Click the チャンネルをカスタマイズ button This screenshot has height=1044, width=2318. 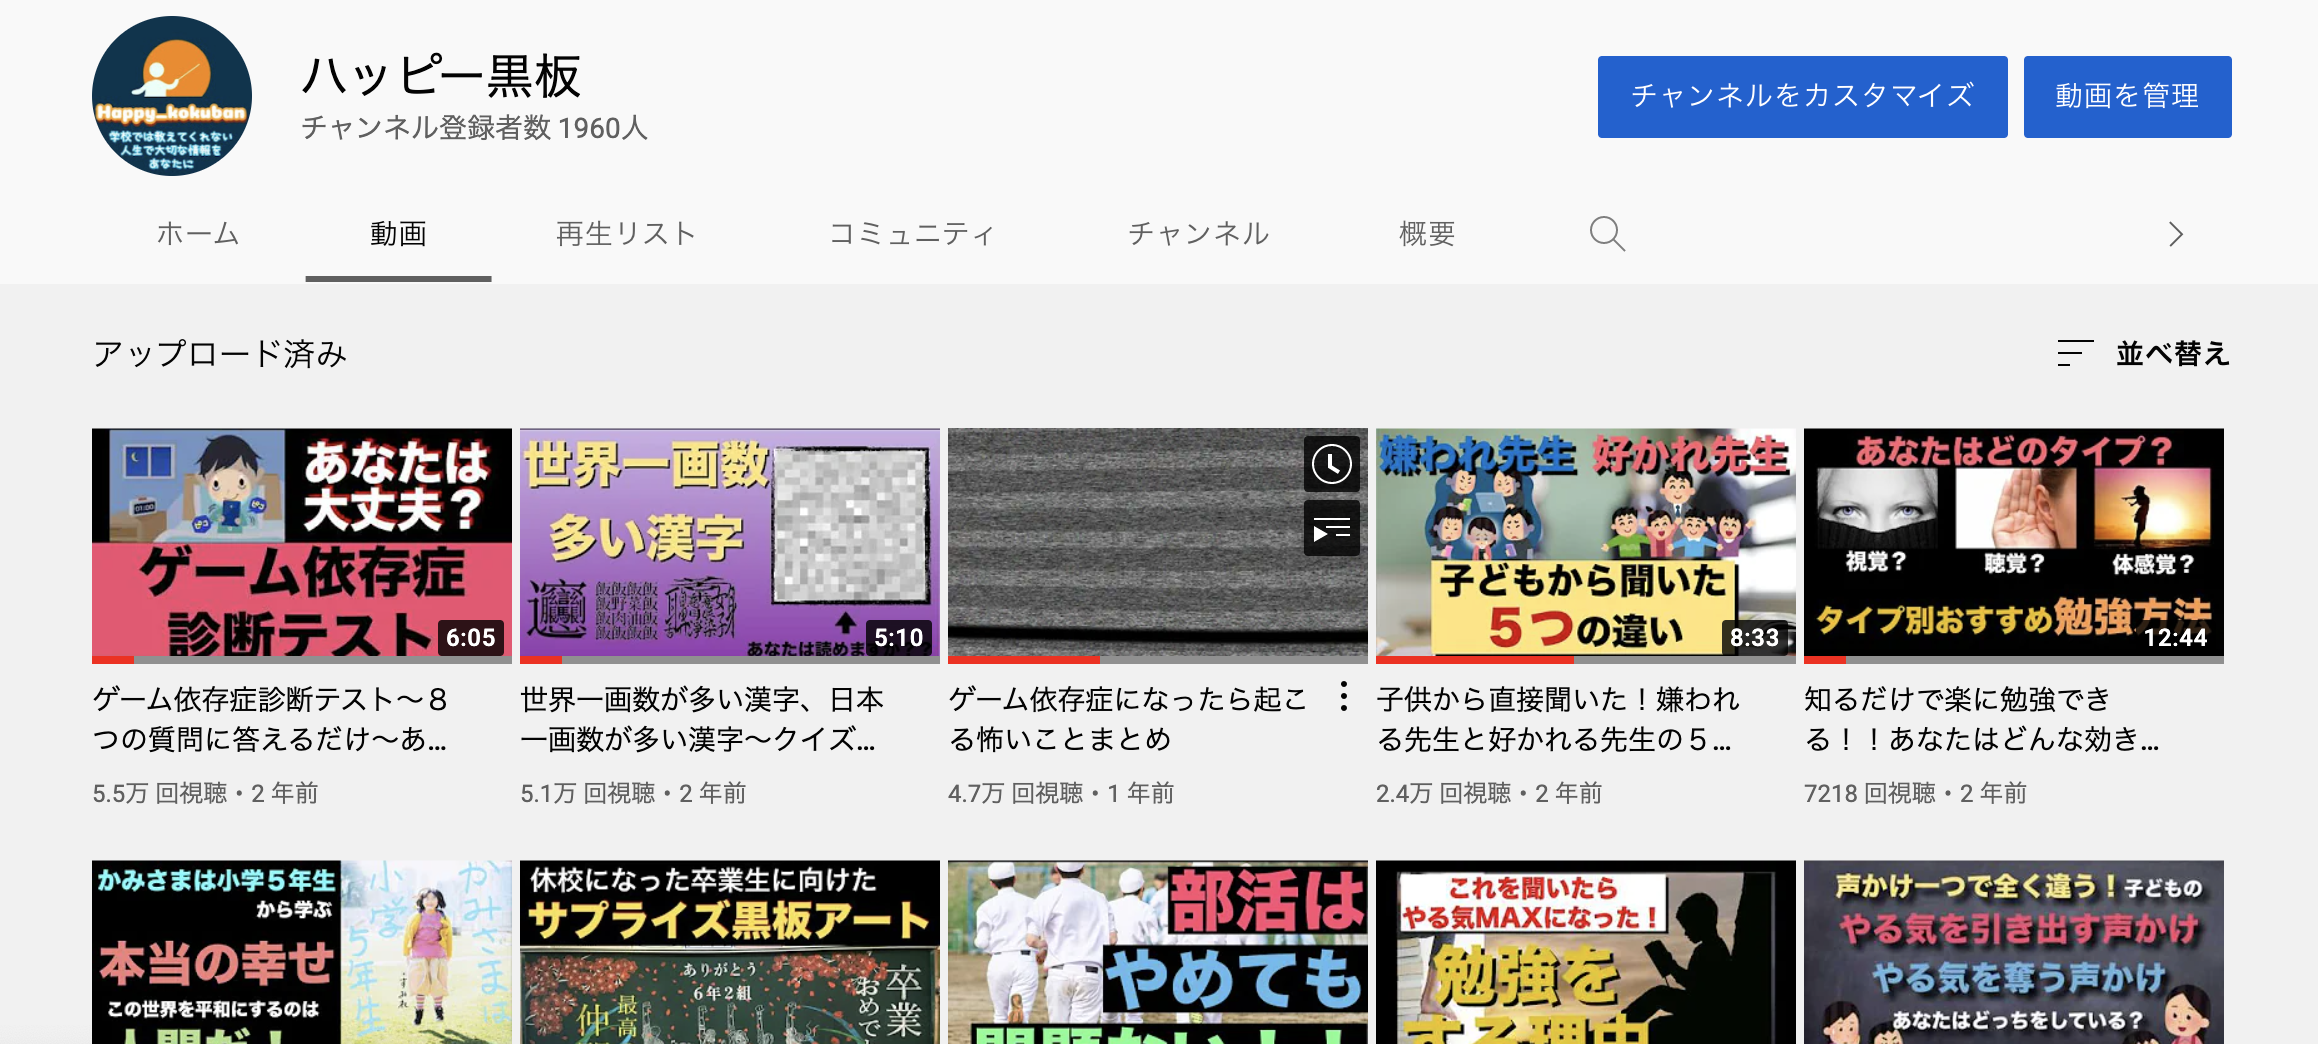[x=1802, y=97]
